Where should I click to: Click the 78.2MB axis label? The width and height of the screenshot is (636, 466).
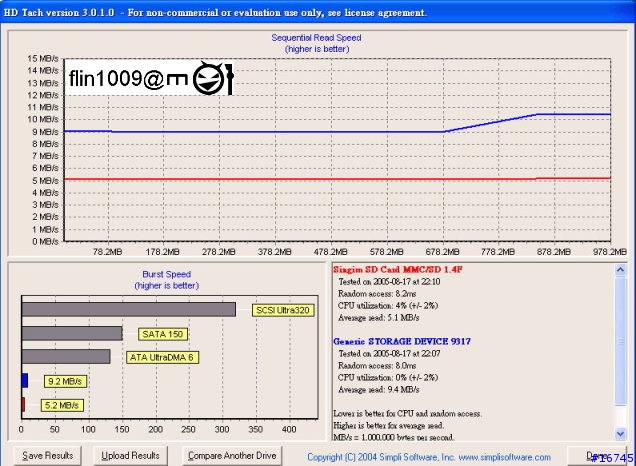point(107,252)
